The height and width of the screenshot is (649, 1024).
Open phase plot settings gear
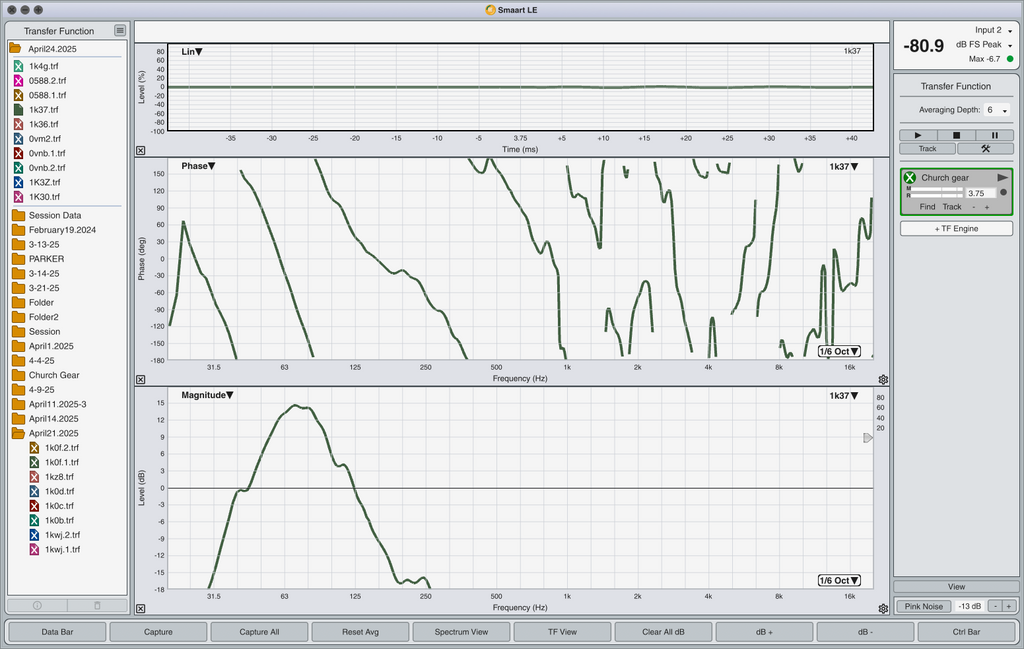coord(883,379)
